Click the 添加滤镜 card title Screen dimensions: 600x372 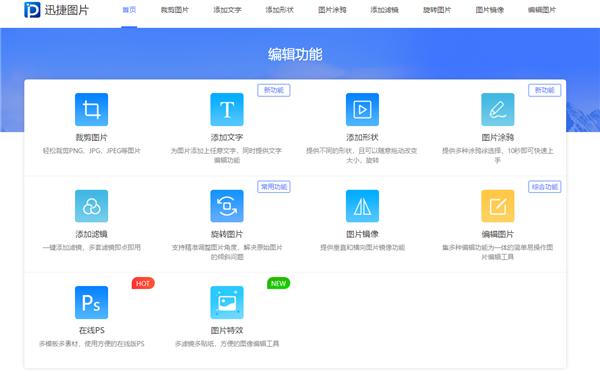click(91, 234)
